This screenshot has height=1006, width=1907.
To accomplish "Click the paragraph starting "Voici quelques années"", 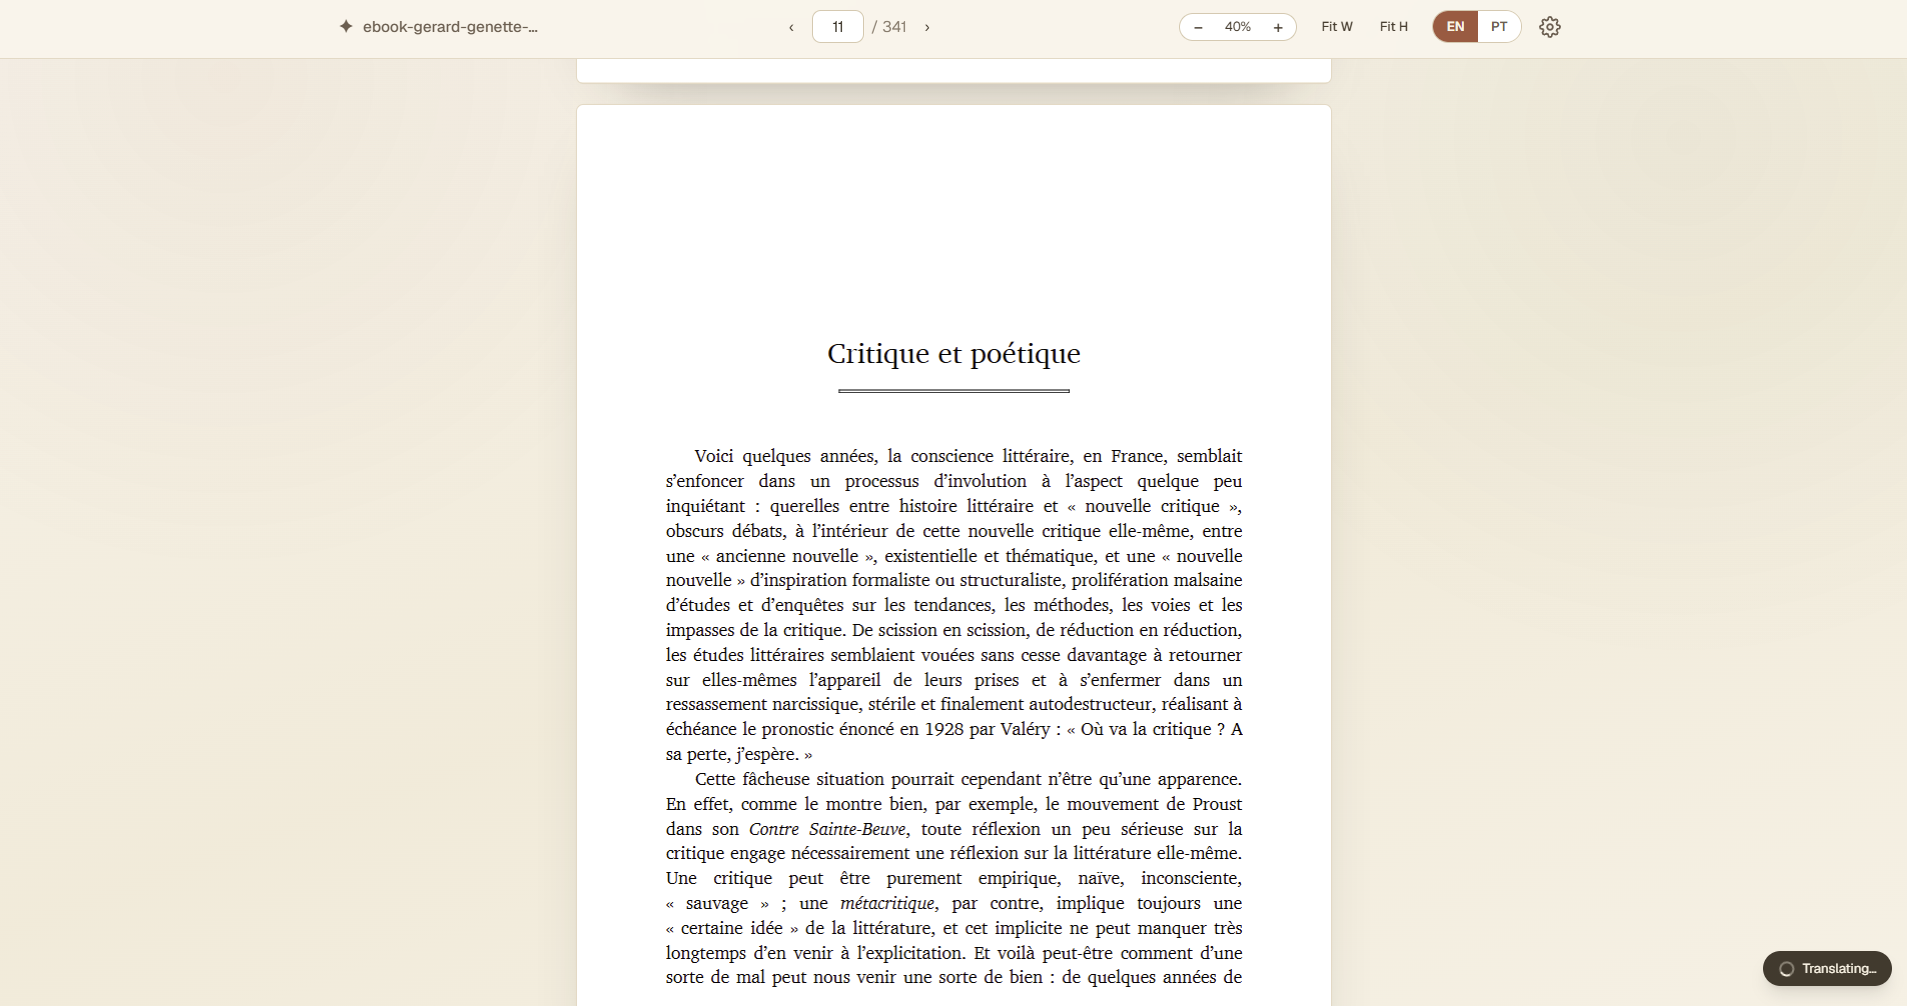I will [954, 605].
